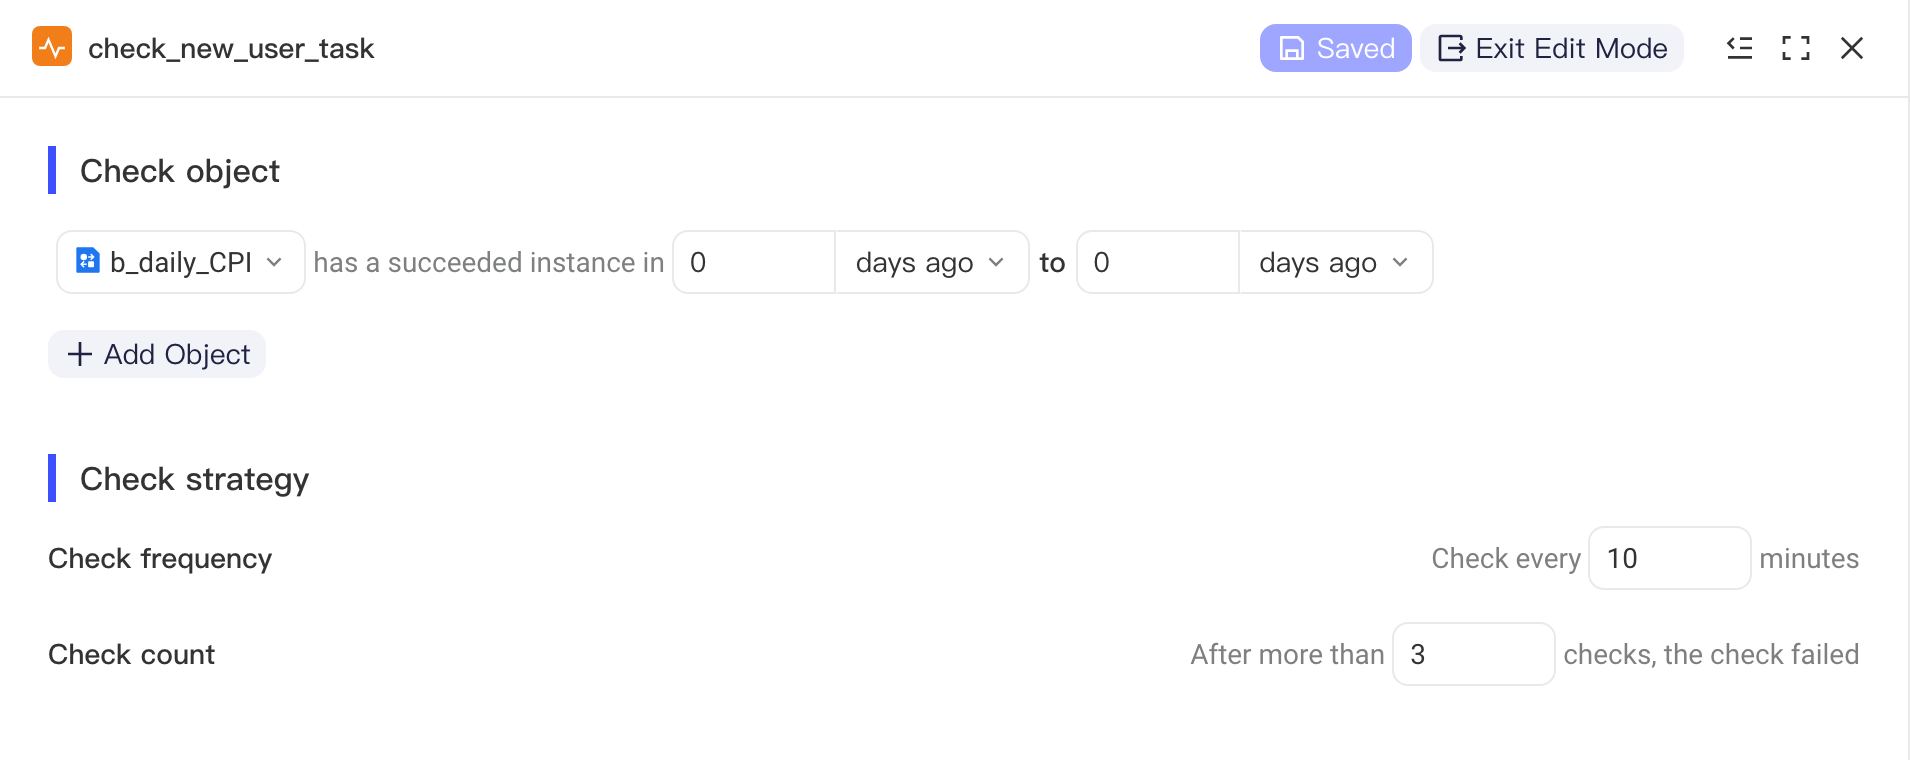1910x760 pixels.
Task: Click the collapse panel icon
Action: (x=1740, y=48)
